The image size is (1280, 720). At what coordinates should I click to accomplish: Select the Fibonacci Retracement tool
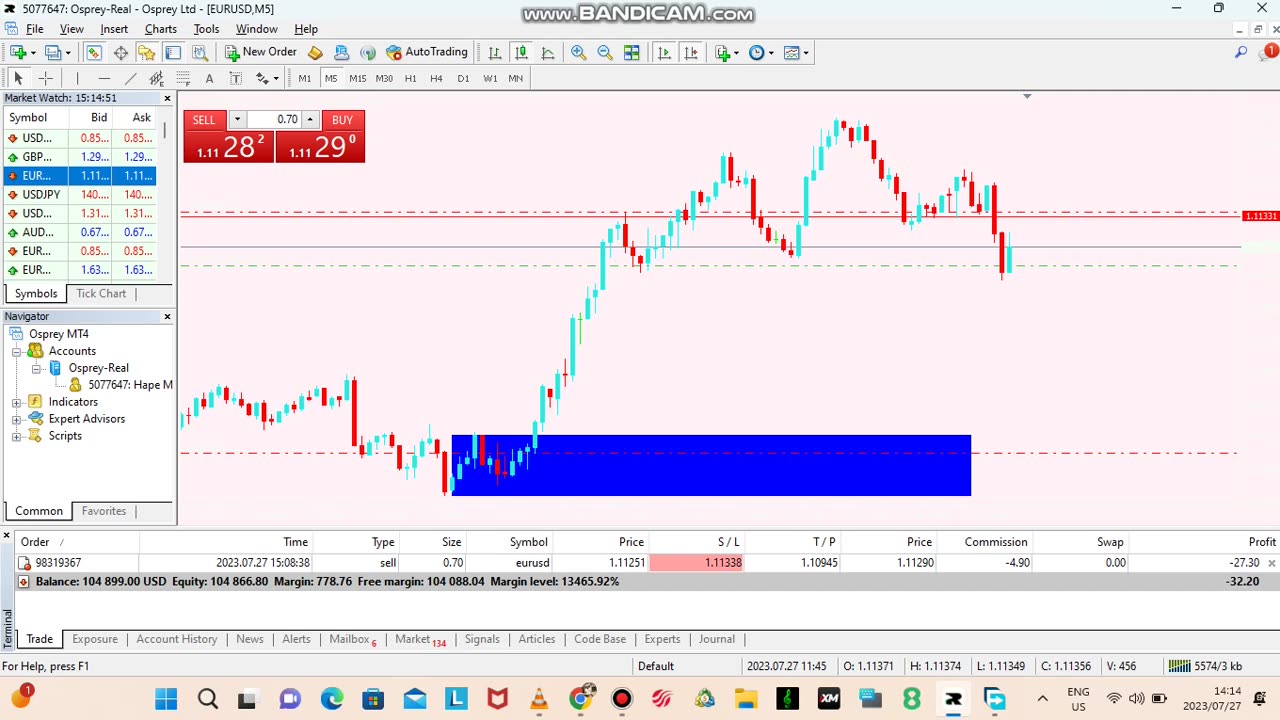tap(183, 78)
